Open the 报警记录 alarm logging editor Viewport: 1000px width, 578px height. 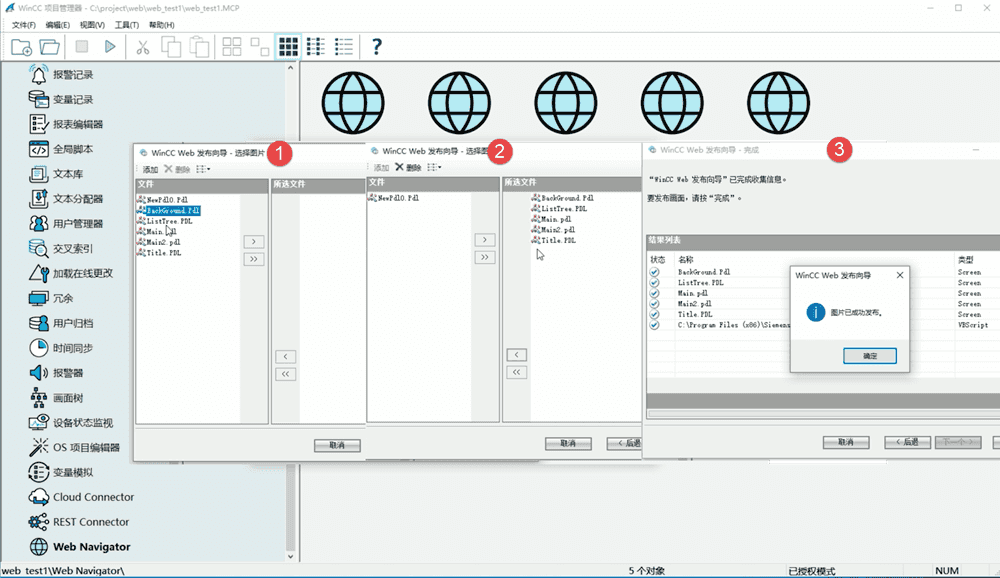click(x=73, y=75)
